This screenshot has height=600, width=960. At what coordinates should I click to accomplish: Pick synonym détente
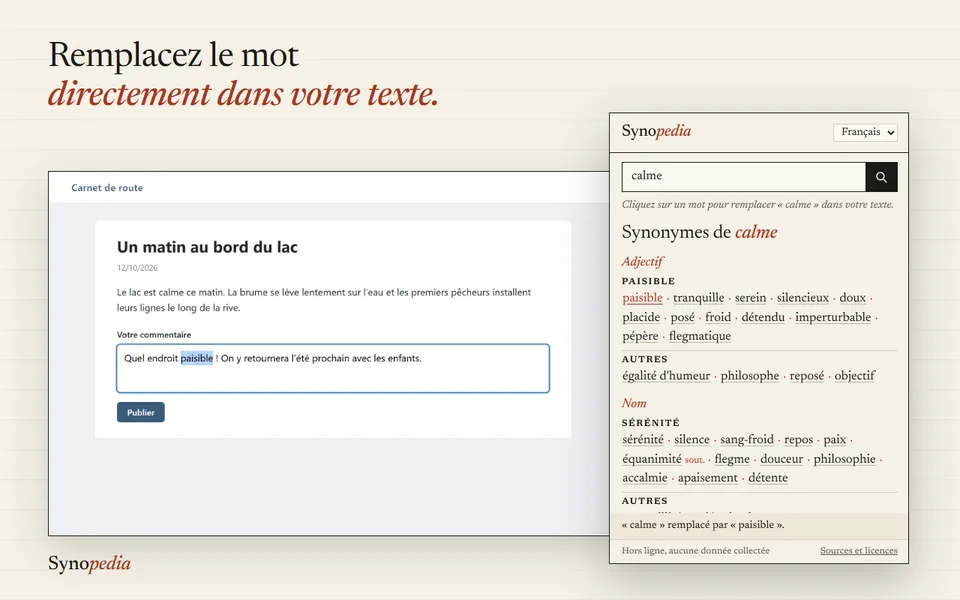point(768,478)
